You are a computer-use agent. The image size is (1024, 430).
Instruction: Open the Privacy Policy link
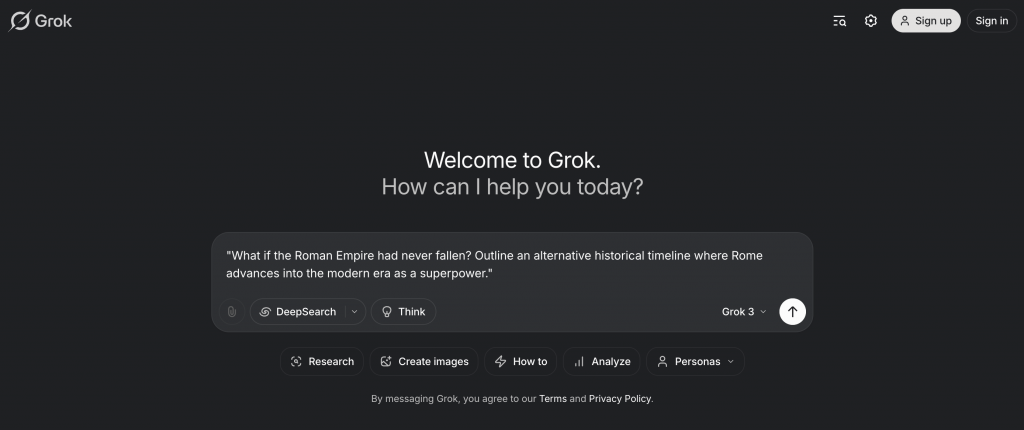click(x=620, y=399)
